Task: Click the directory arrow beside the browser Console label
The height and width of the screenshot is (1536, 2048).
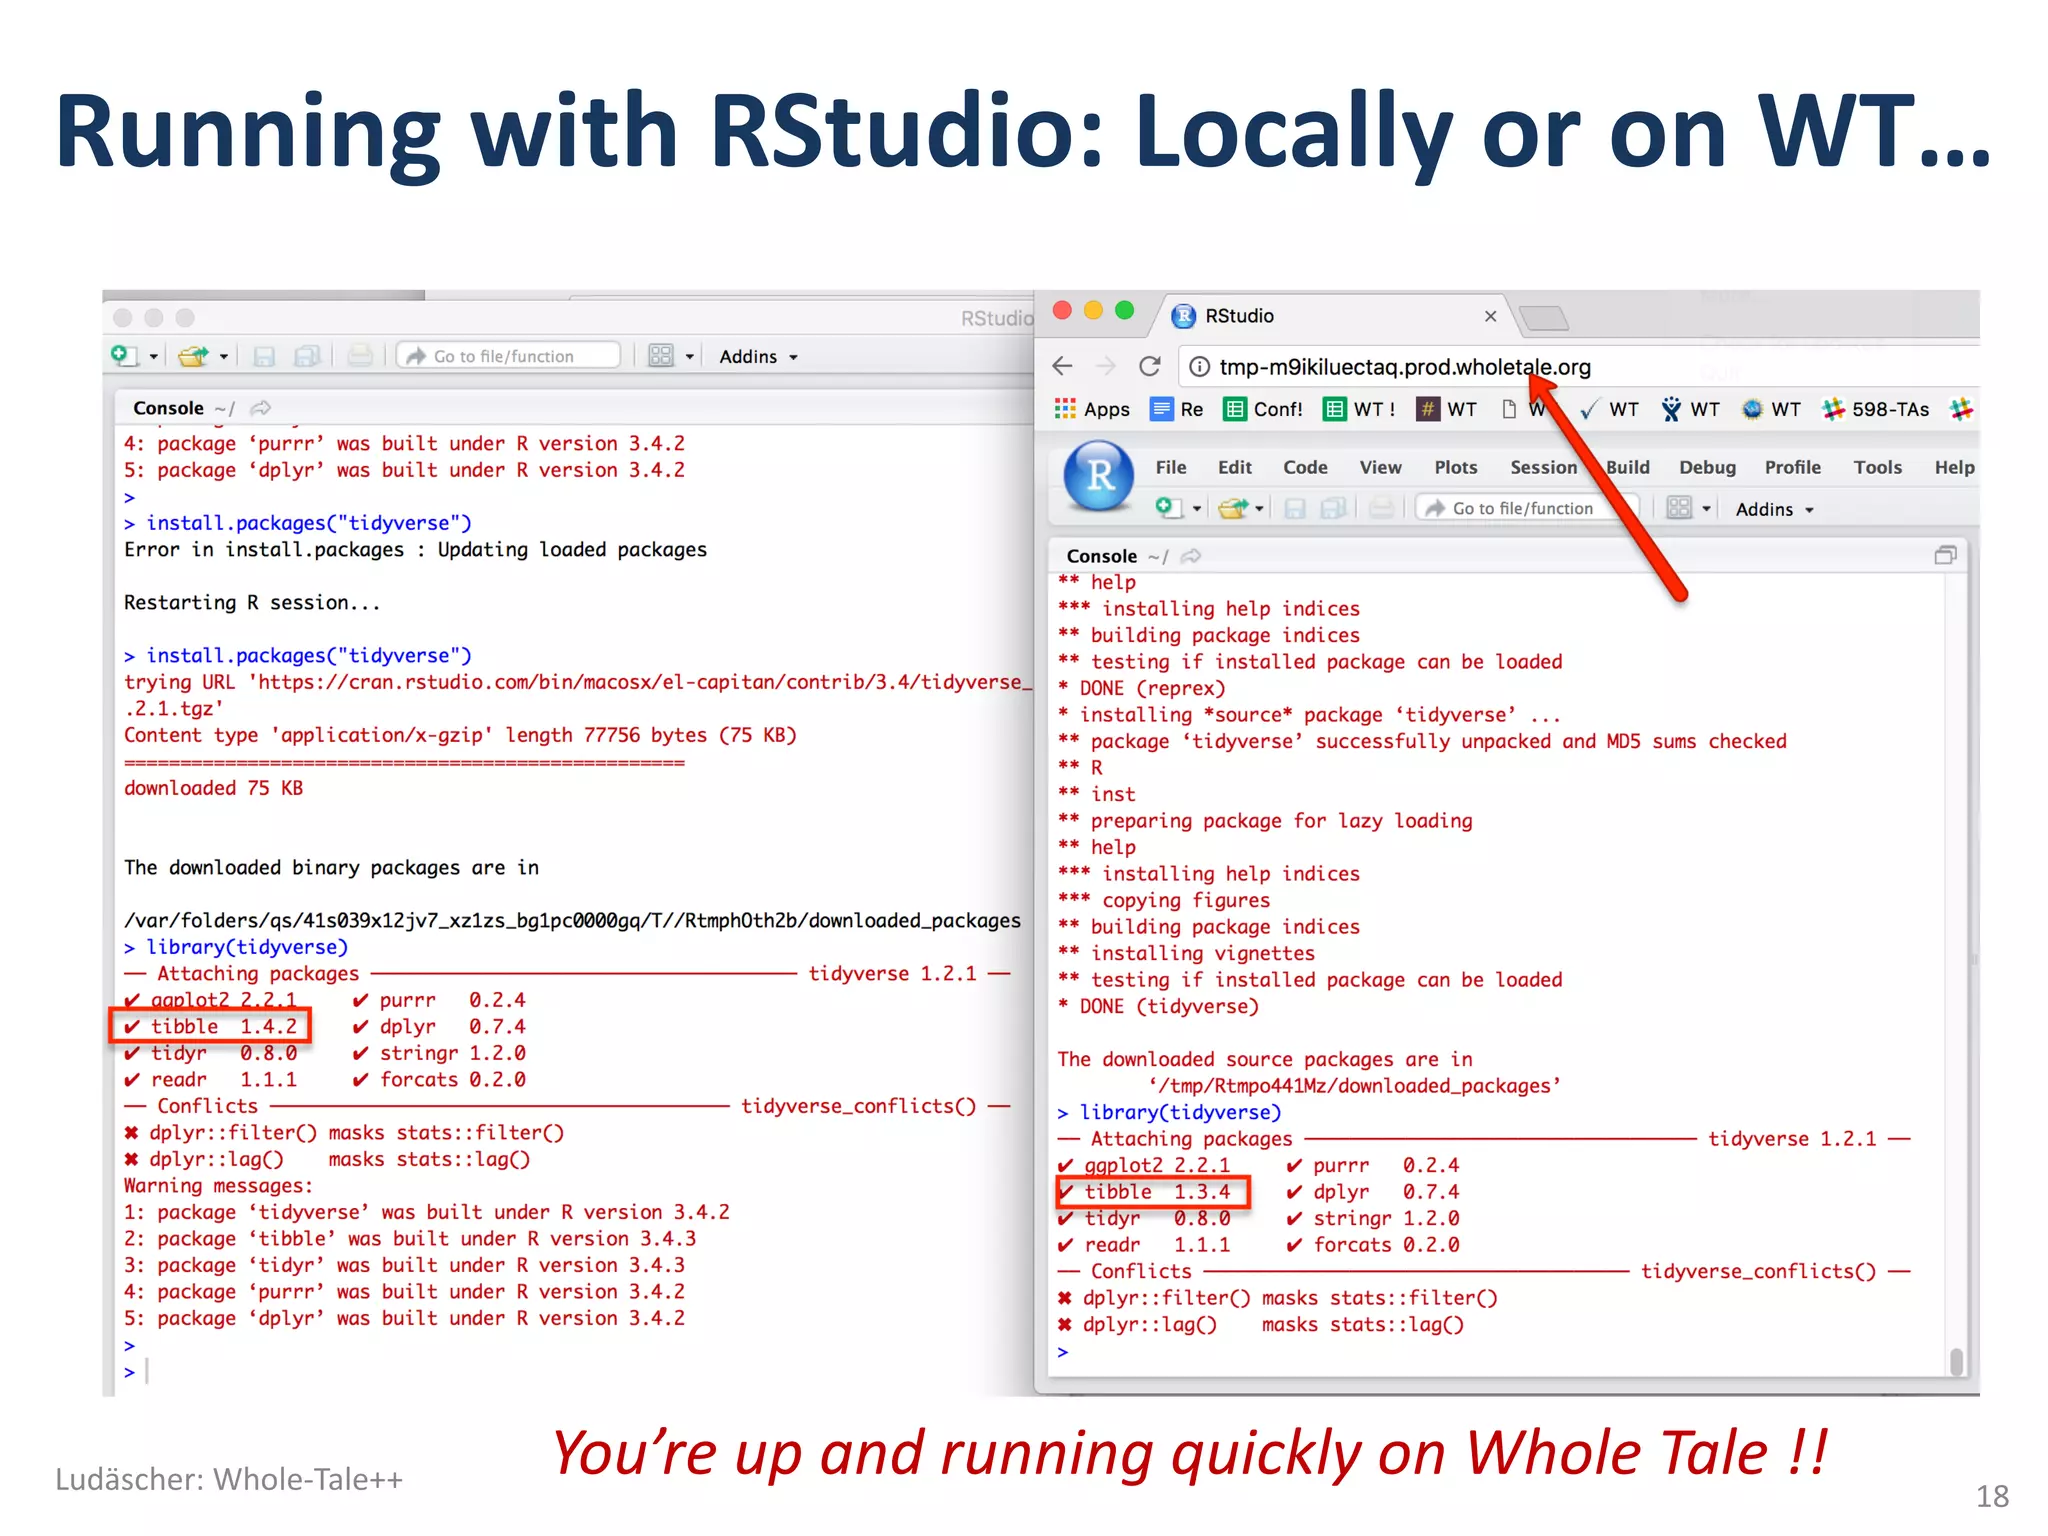Action: point(1191,556)
